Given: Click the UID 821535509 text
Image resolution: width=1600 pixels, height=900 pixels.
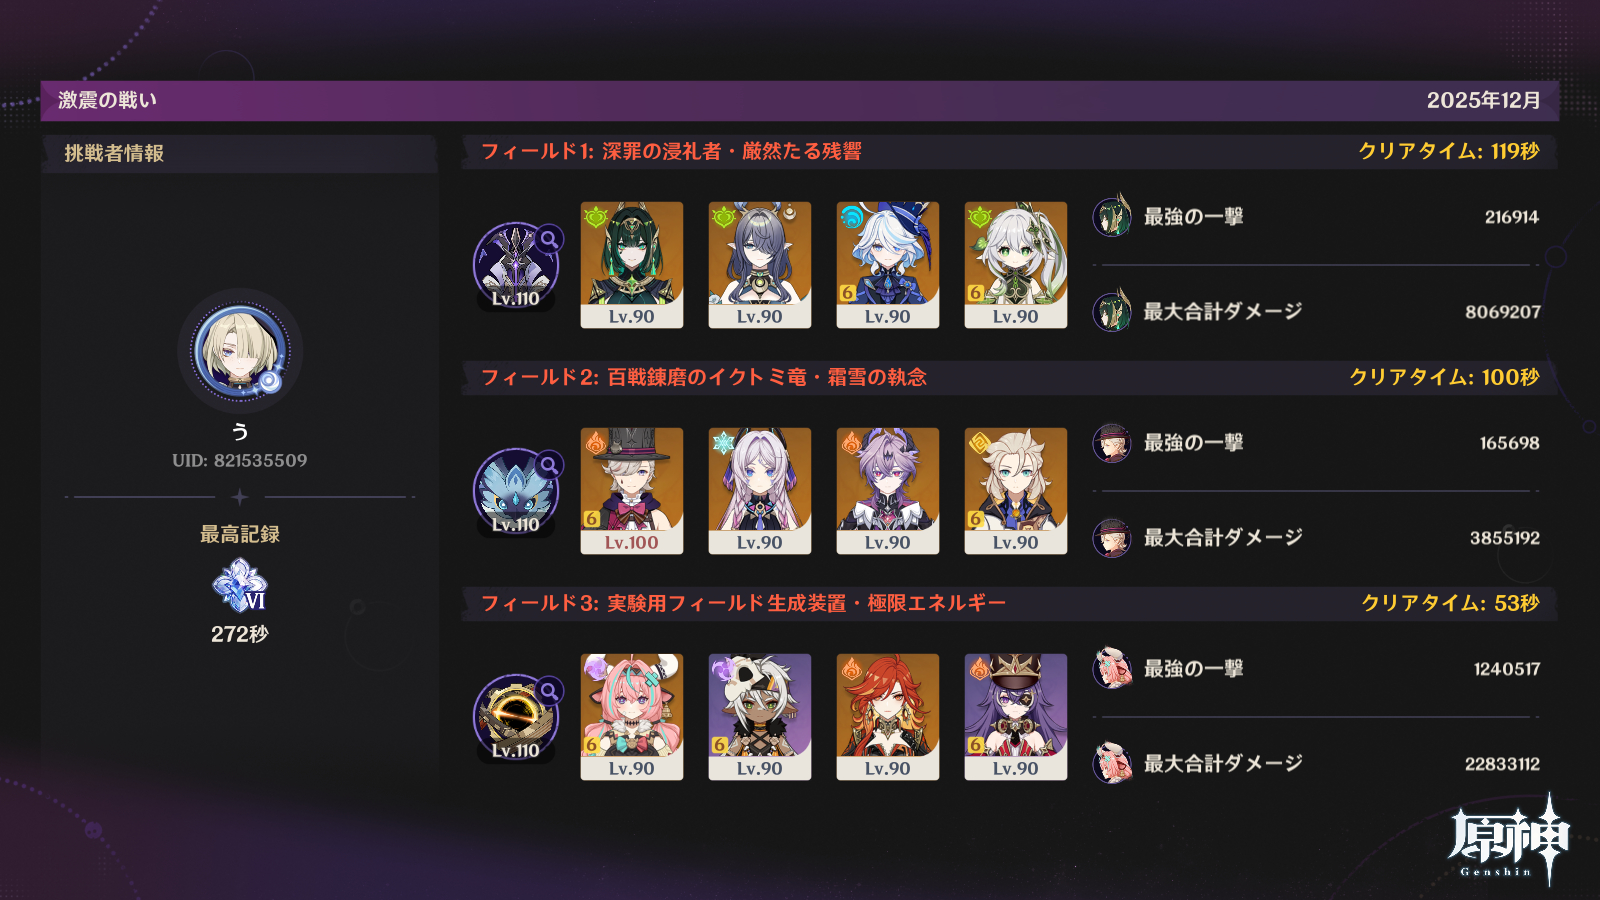Looking at the screenshot, I should point(240,461).
